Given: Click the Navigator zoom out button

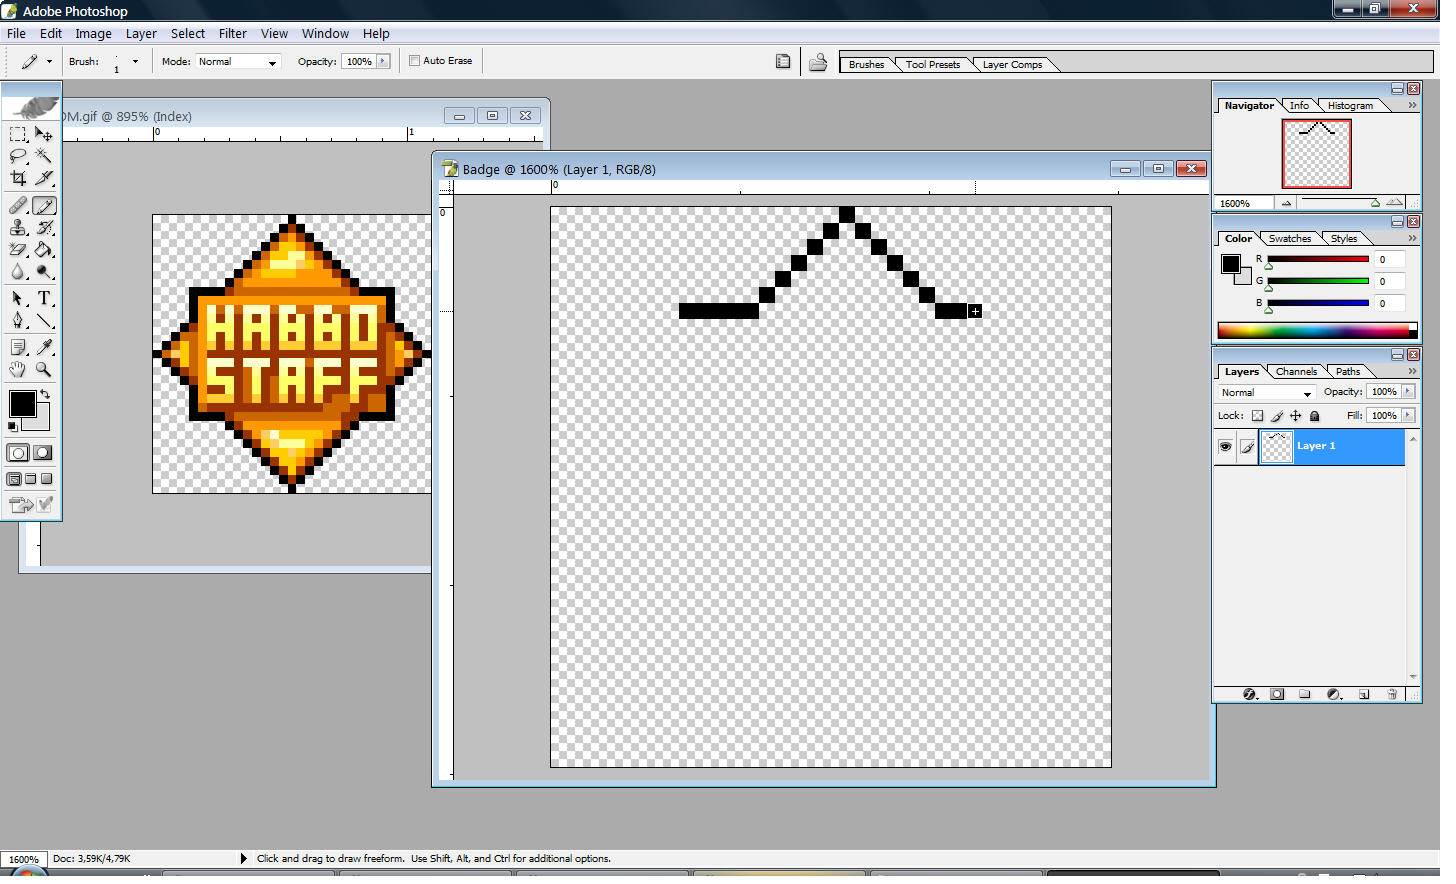Looking at the screenshot, I should [1287, 203].
